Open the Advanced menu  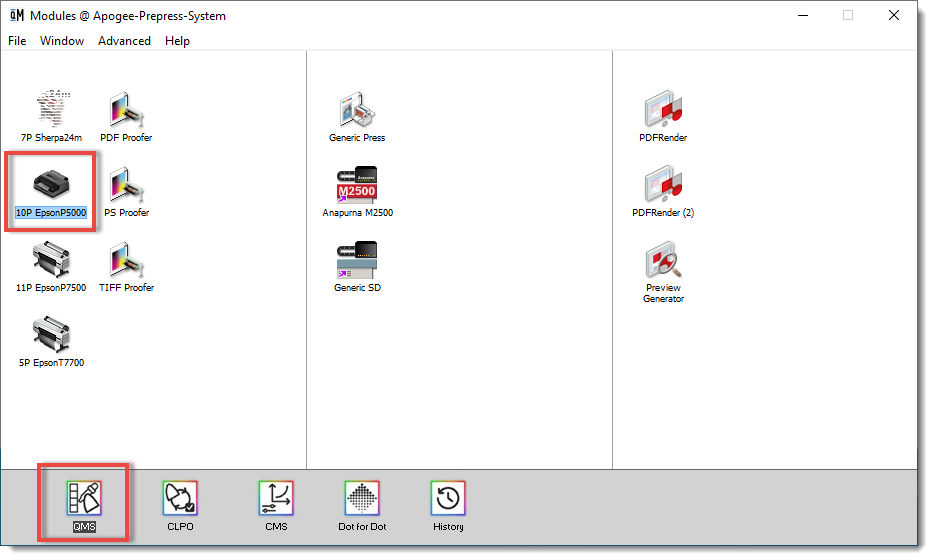pyautogui.click(x=124, y=41)
